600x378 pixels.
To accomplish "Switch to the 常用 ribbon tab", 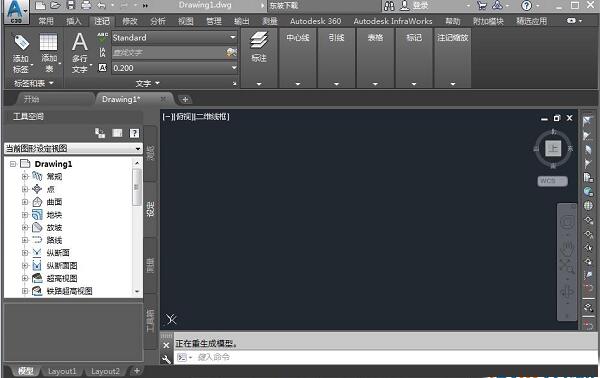I will (x=46, y=21).
